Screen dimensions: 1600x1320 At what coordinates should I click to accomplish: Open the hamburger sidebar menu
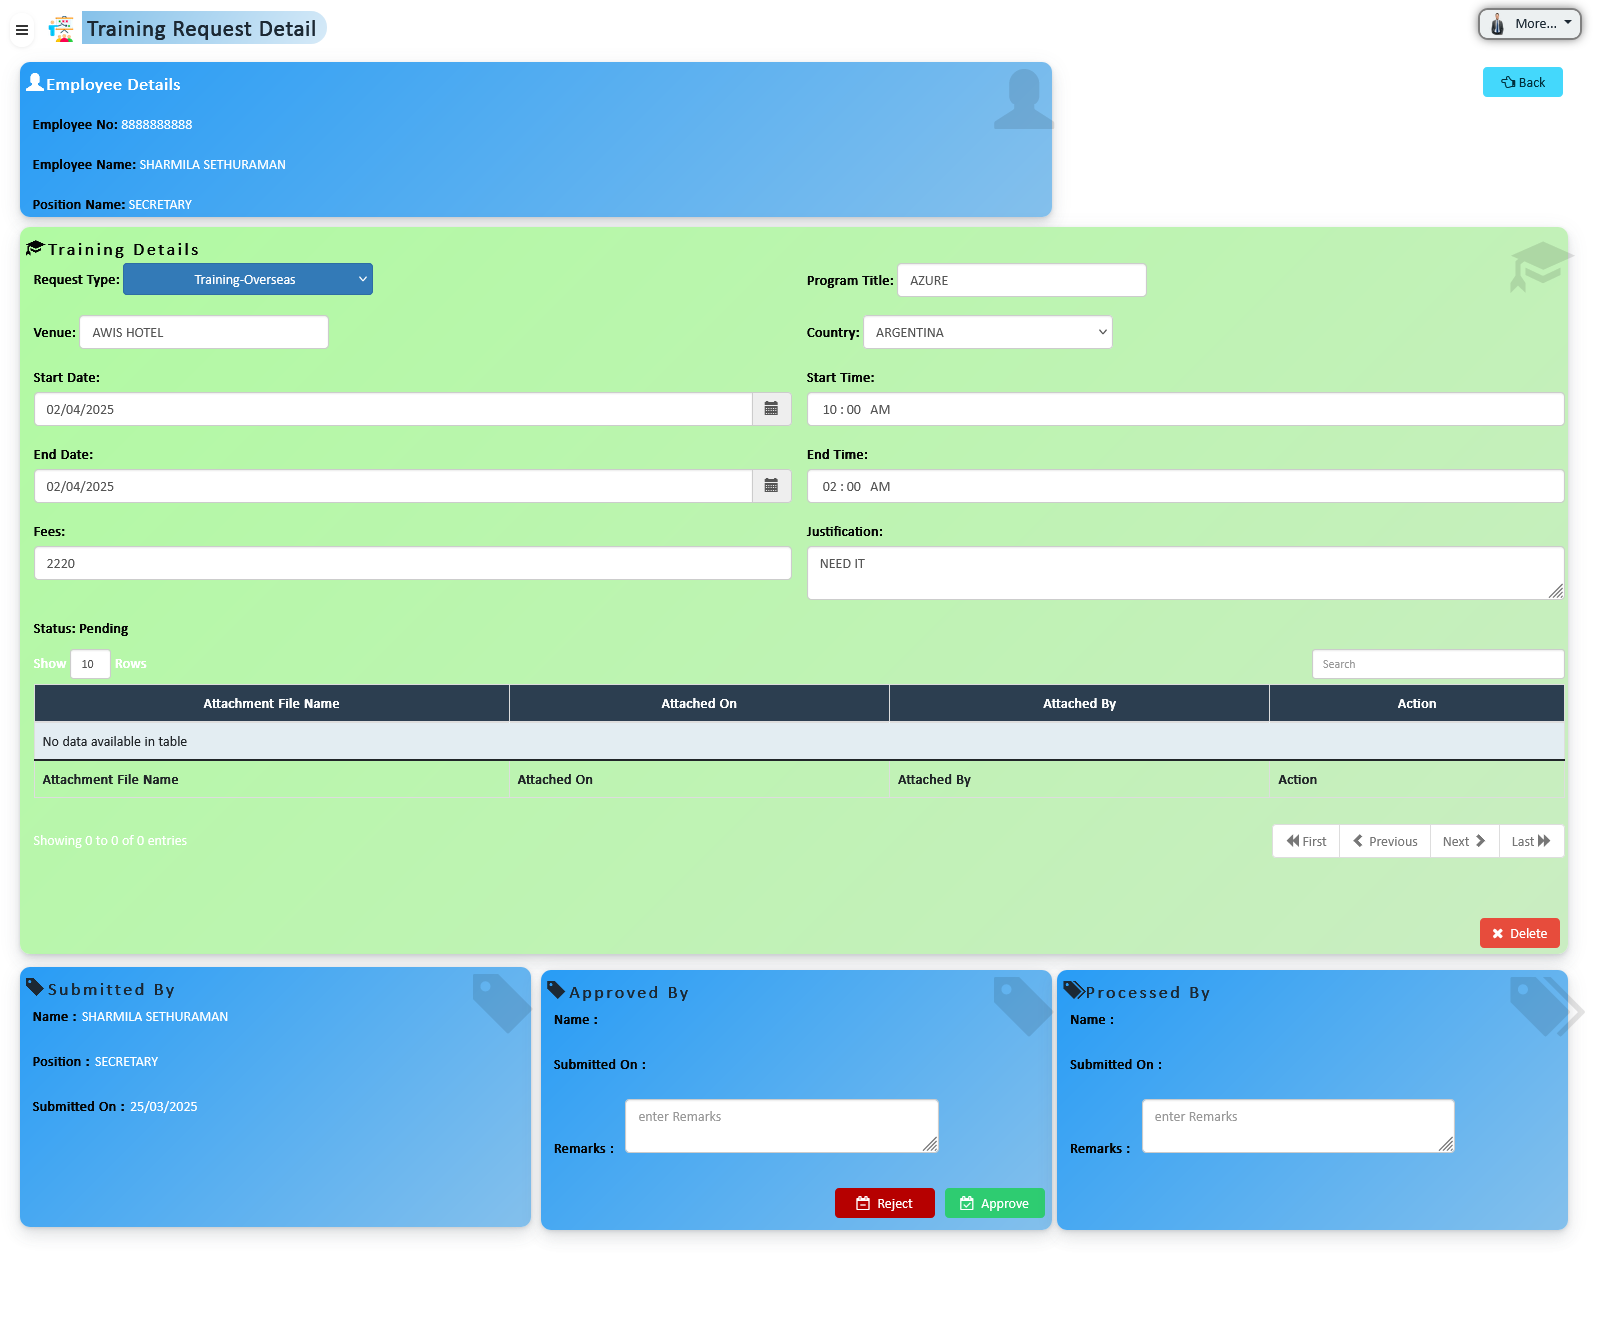[21, 30]
